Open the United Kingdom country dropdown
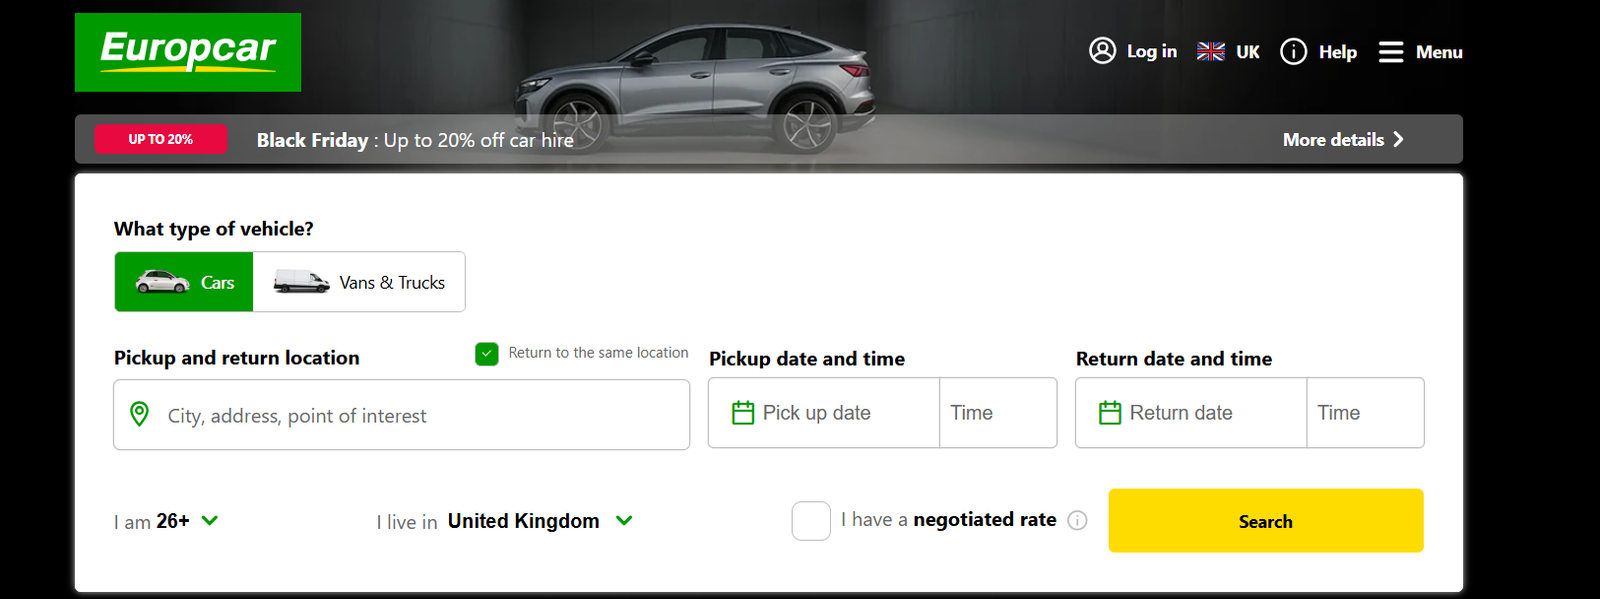Screen dimensions: 1600x599 [540, 520]
